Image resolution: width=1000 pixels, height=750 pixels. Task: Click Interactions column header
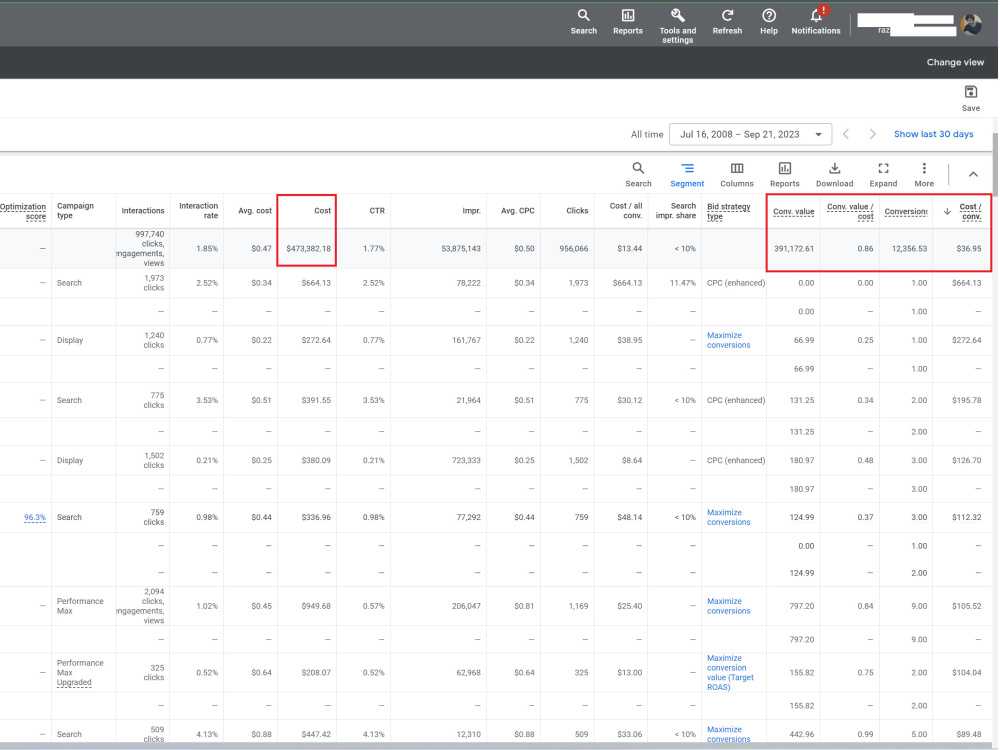(143, 210)
